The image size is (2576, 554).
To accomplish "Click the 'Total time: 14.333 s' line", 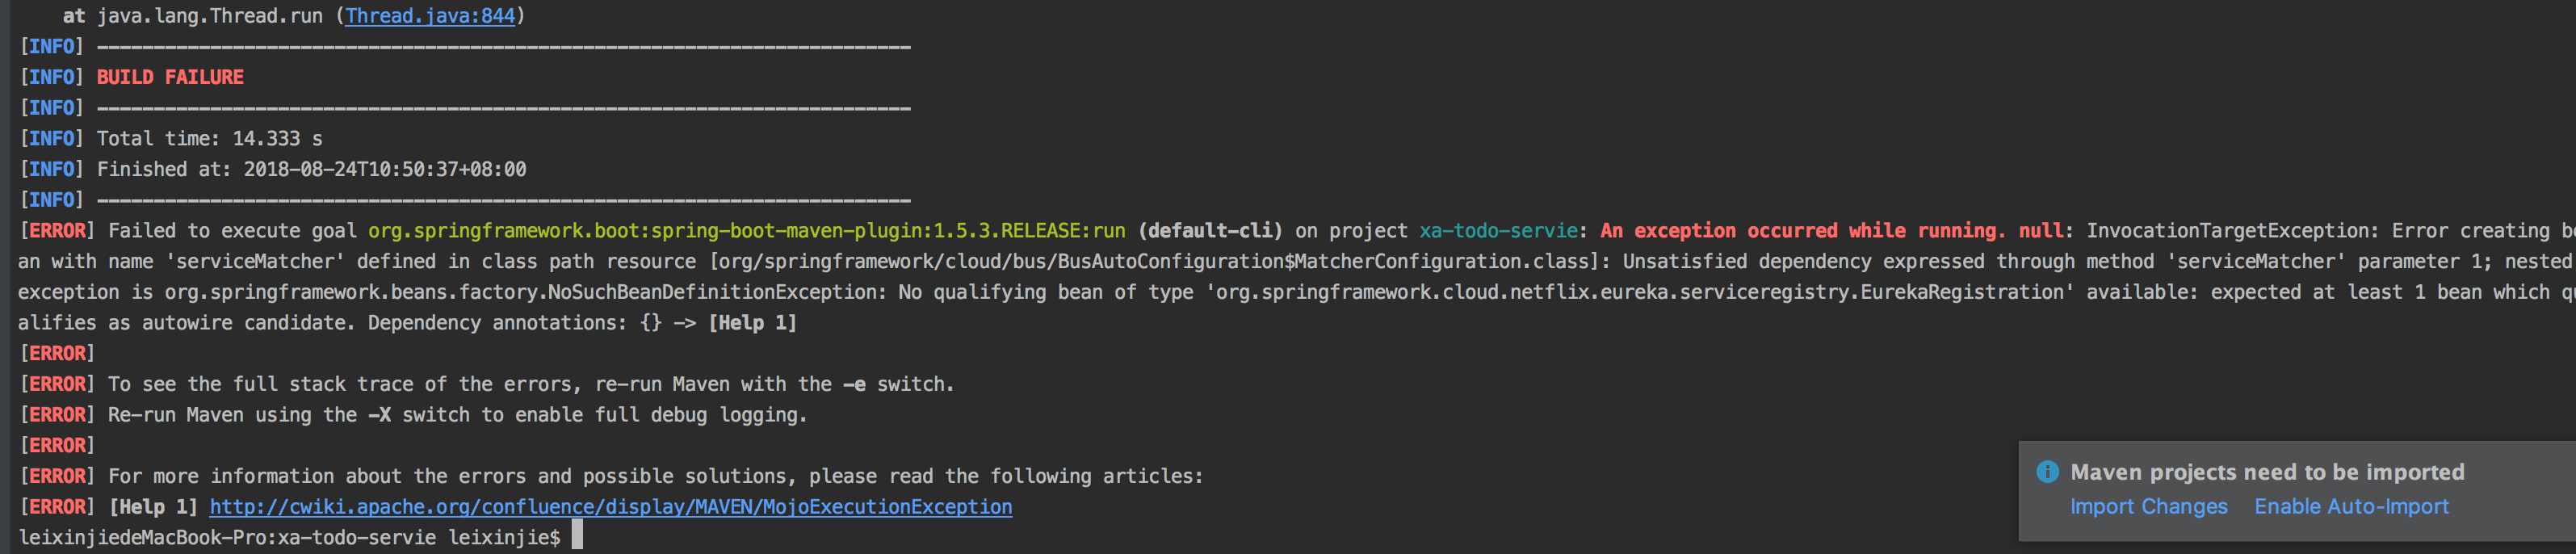I will 209,139.
